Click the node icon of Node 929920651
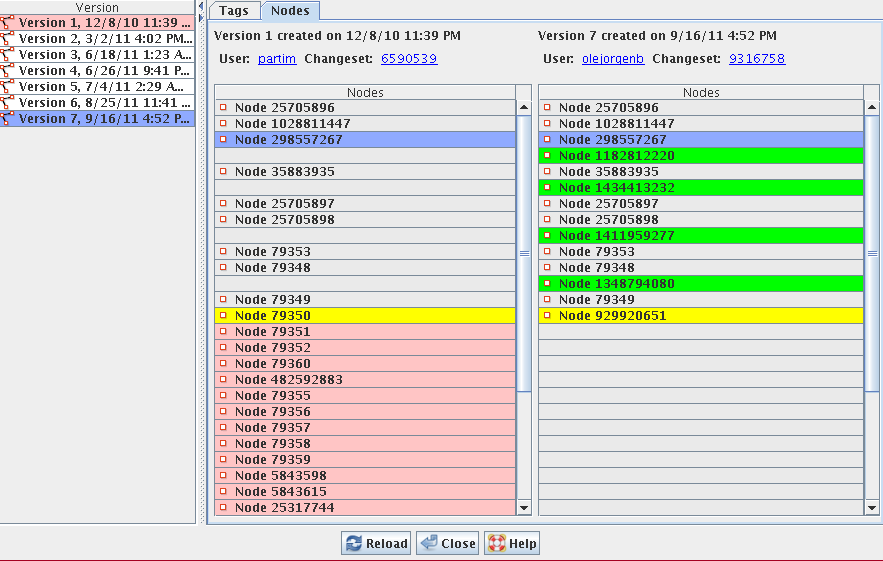 pos(547,316)
